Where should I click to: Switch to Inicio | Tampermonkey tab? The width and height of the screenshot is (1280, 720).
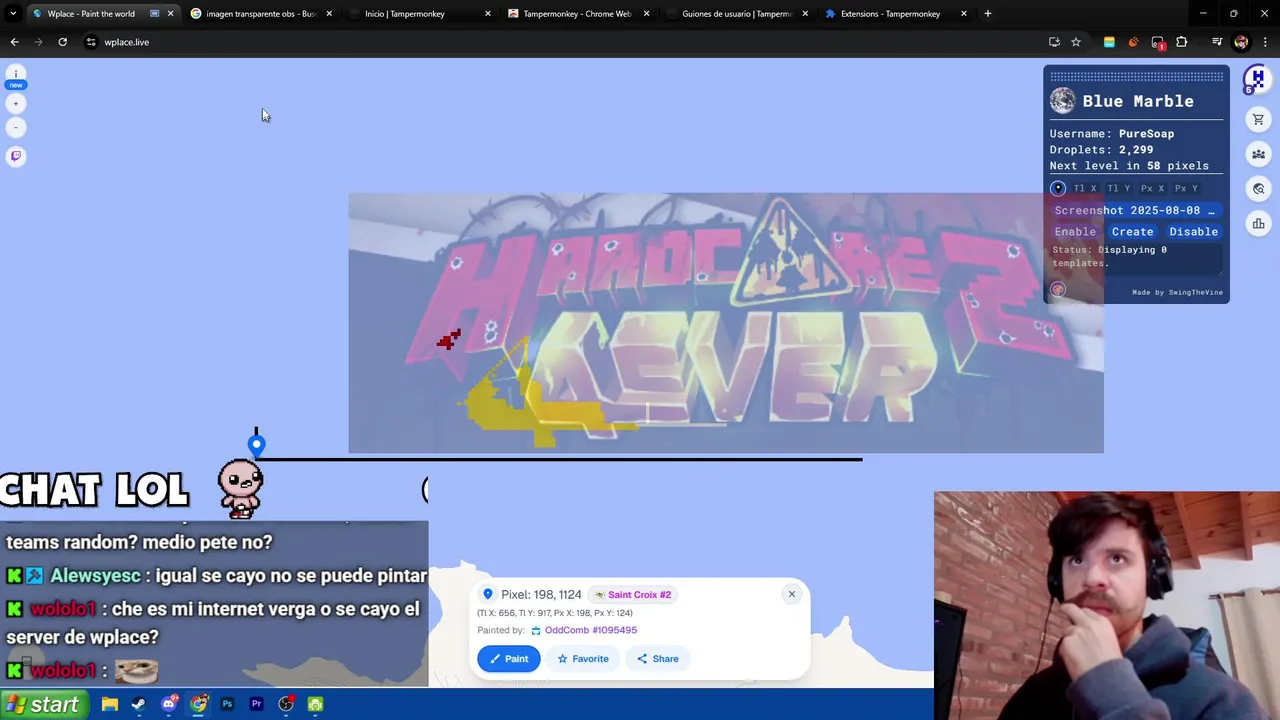pos(419,14)
